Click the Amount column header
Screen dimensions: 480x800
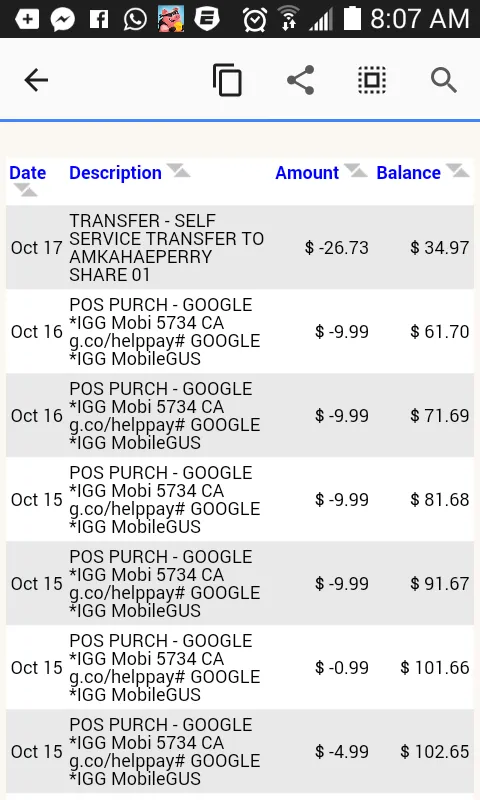pyautogui.click(x=307, y=173)
